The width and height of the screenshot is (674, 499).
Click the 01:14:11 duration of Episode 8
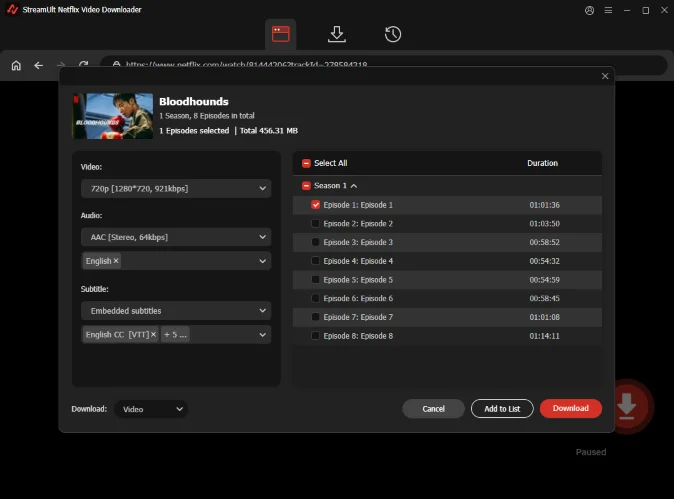point(544,336)
